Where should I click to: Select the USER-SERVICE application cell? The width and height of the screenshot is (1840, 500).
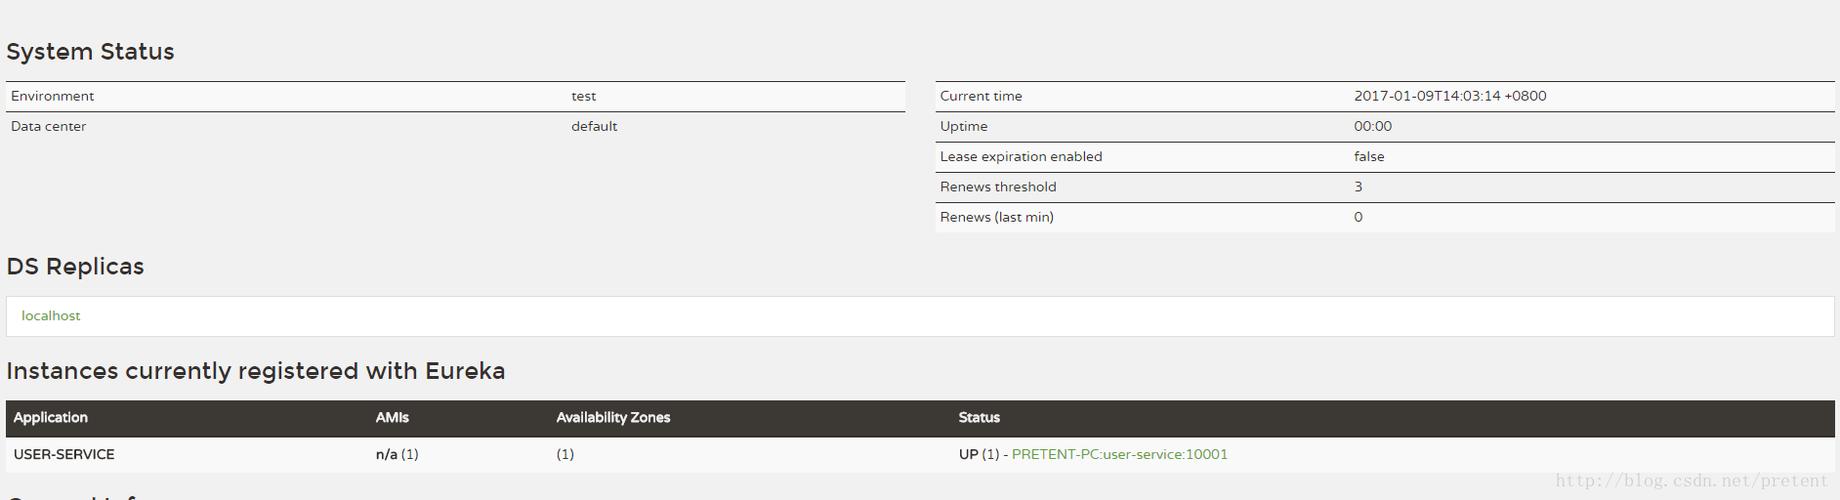coord(64,454)
